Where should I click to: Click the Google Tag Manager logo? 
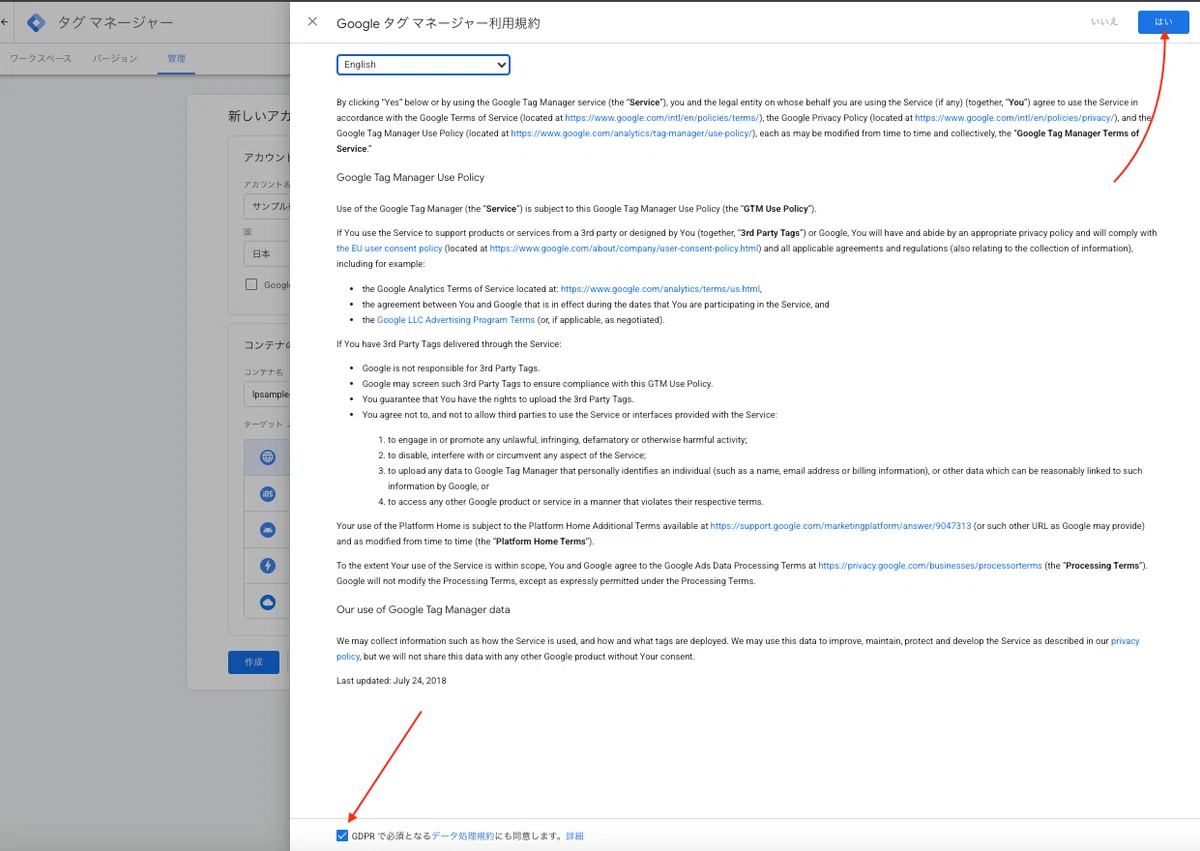pyautogui.click(x=36, y=22)
